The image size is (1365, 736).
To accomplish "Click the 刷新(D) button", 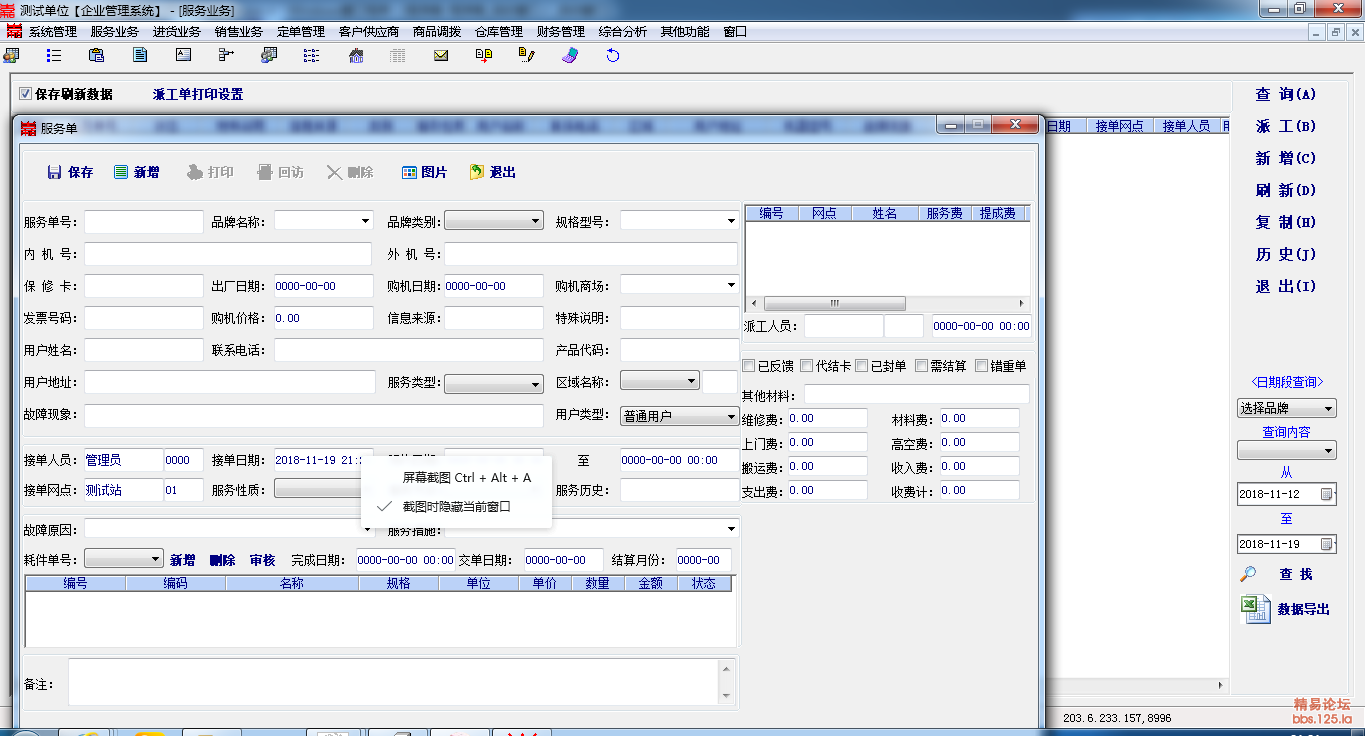I will [1286, 190].
